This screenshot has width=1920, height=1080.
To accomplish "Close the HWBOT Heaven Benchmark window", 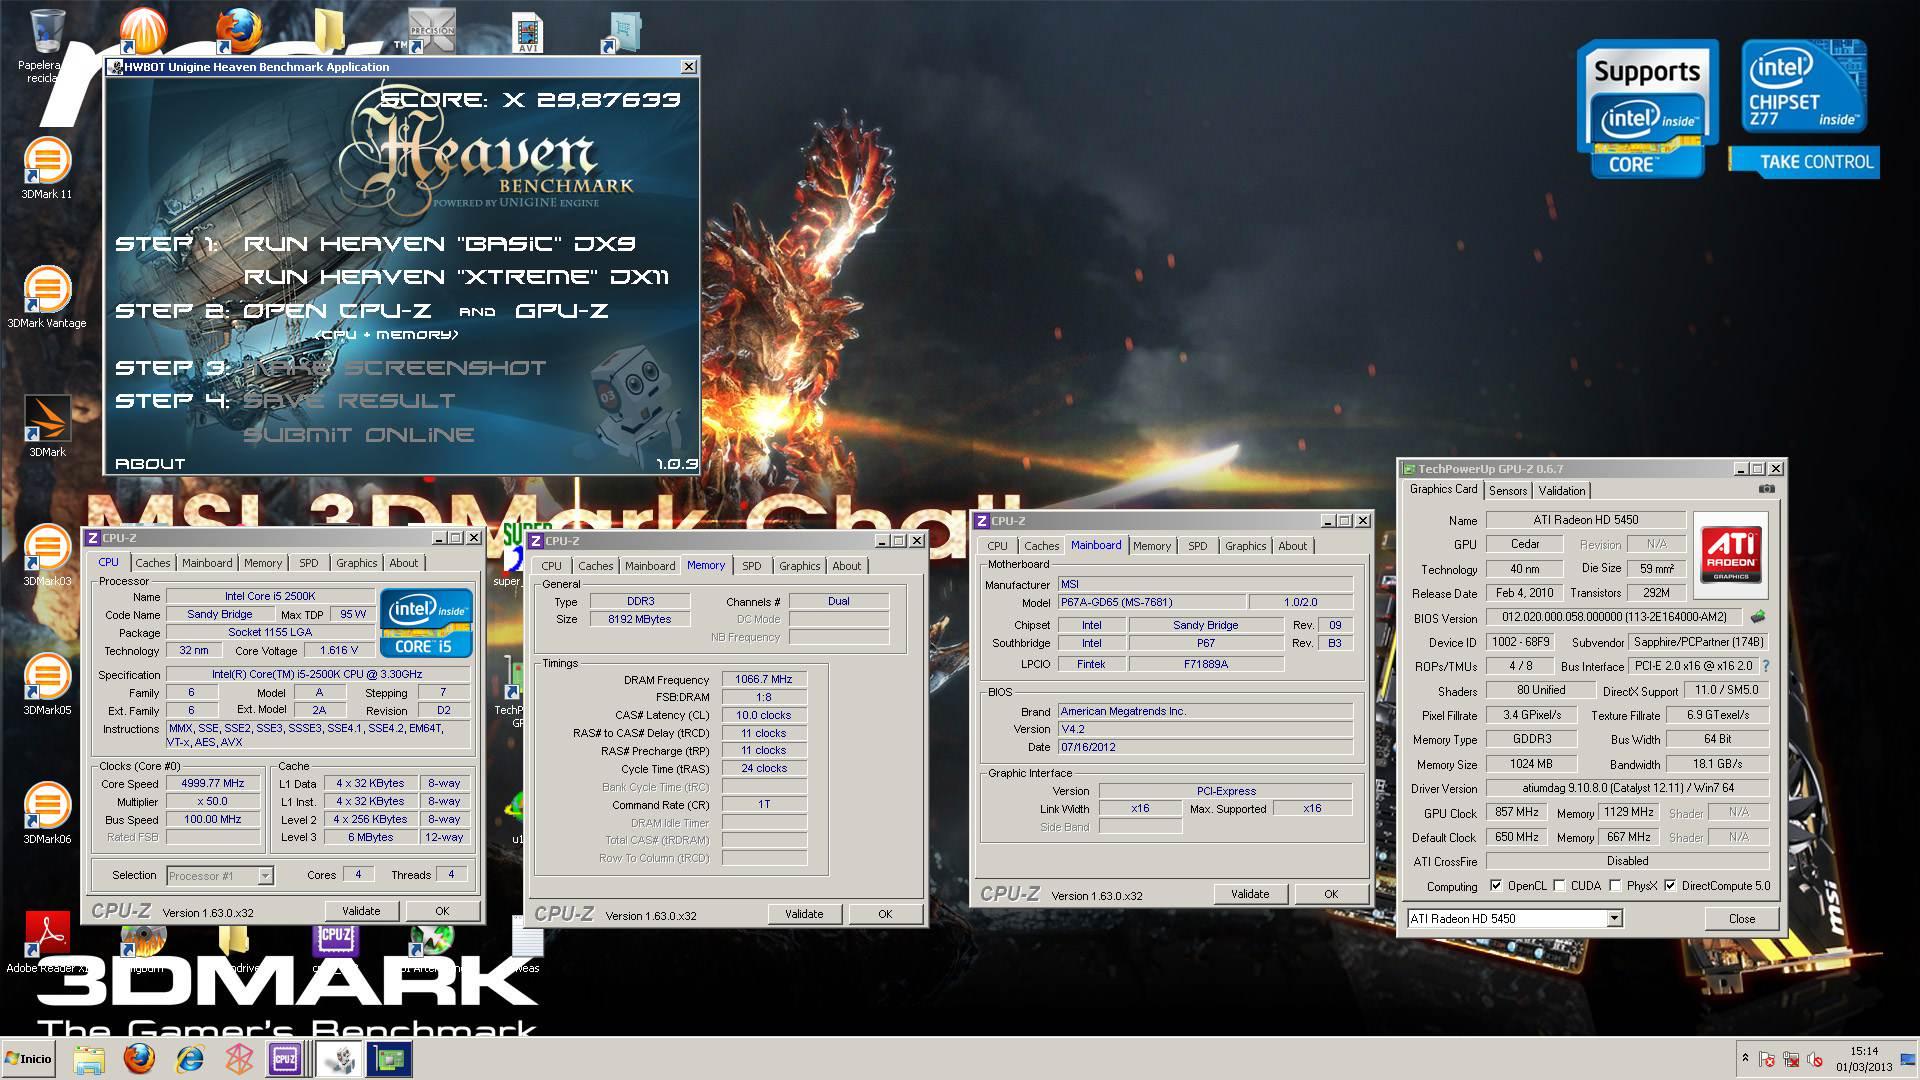I will 688,67.
